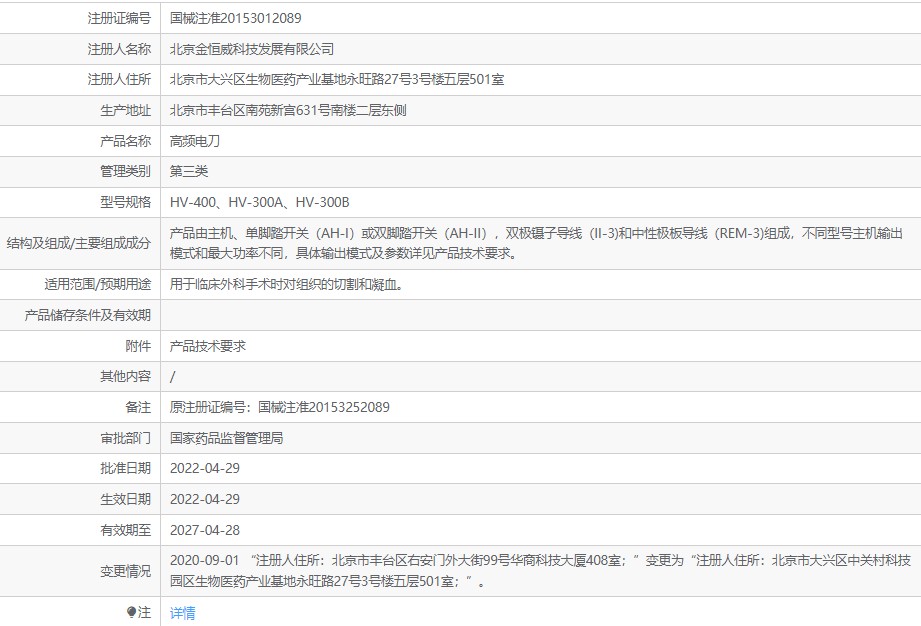
Task: Select remark 原注册证编号：国械注准20153252089
Action: point(280,407)
